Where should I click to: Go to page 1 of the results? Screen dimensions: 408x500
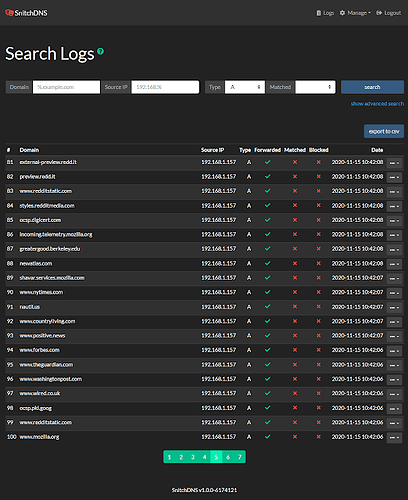169,457
